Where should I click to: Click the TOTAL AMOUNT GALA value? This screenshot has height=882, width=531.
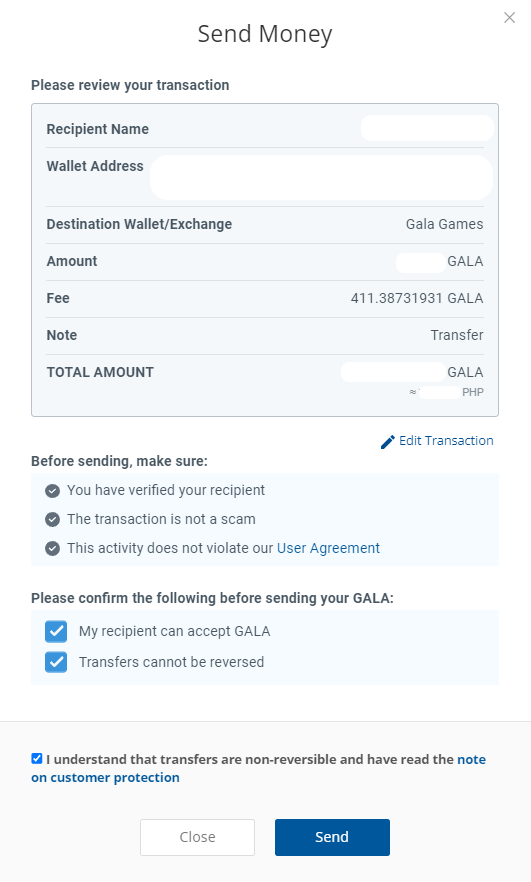(x=412, y=372)
